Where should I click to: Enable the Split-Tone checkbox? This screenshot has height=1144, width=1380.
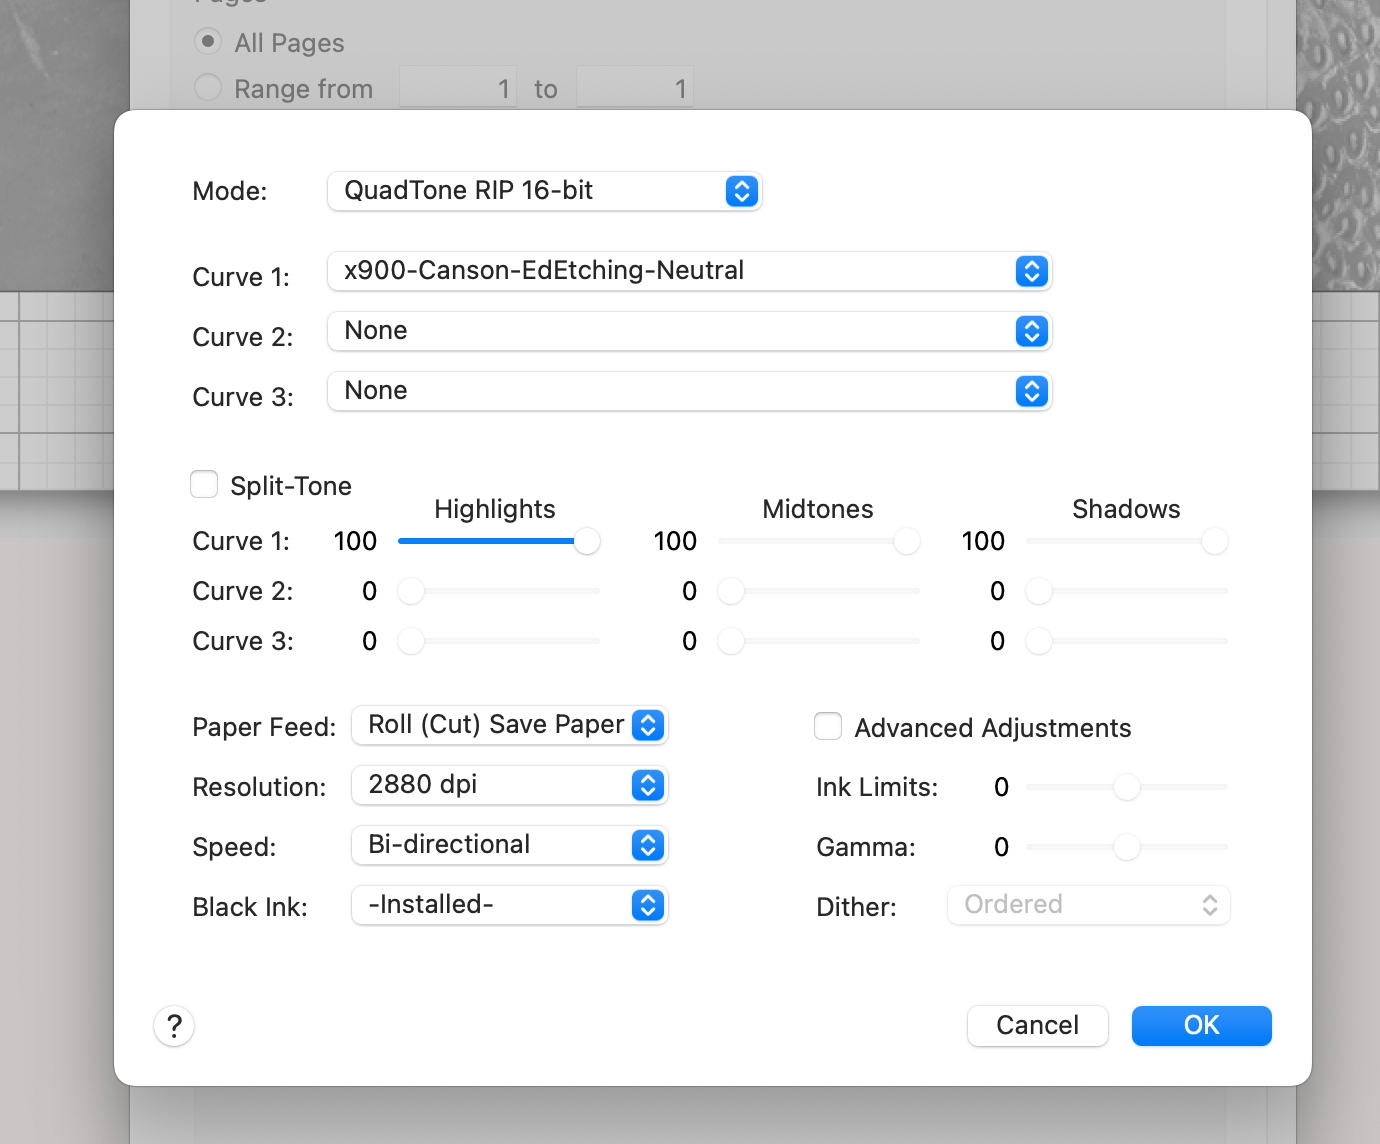[x=204, y=485]
